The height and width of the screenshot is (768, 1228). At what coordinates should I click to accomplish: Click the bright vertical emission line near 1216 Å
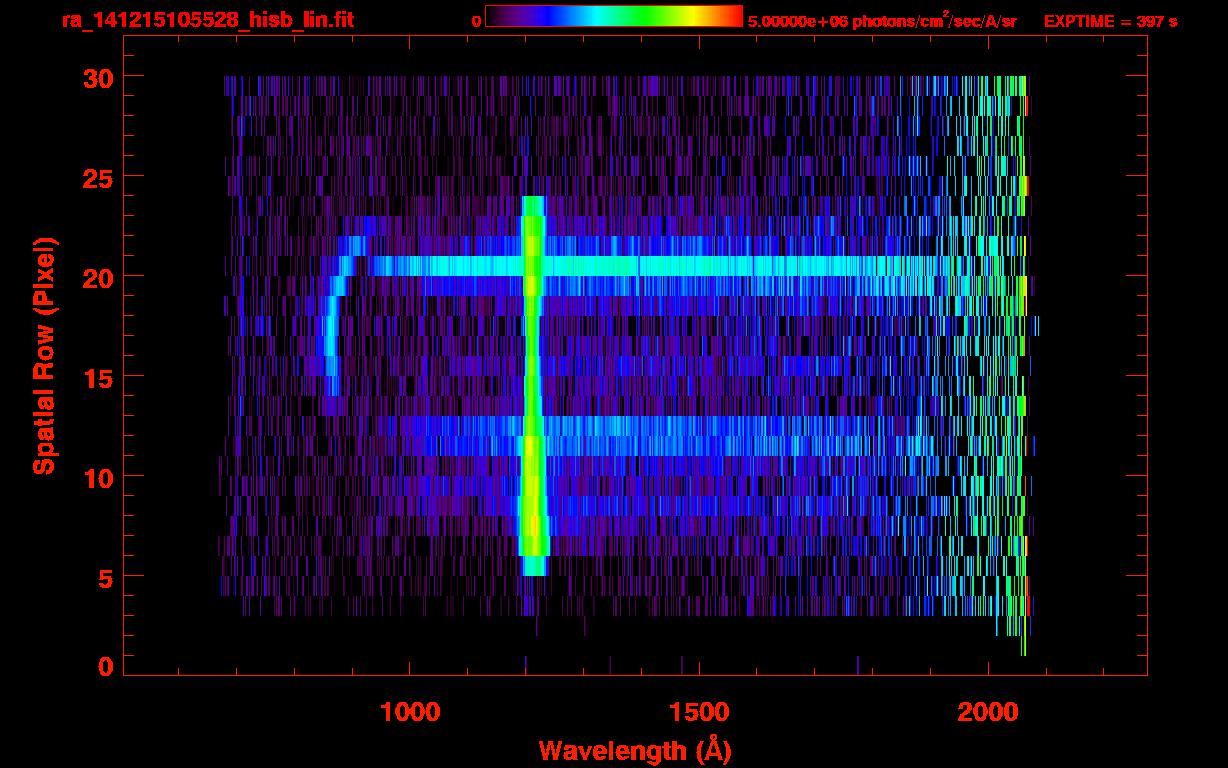coord(533,386)
